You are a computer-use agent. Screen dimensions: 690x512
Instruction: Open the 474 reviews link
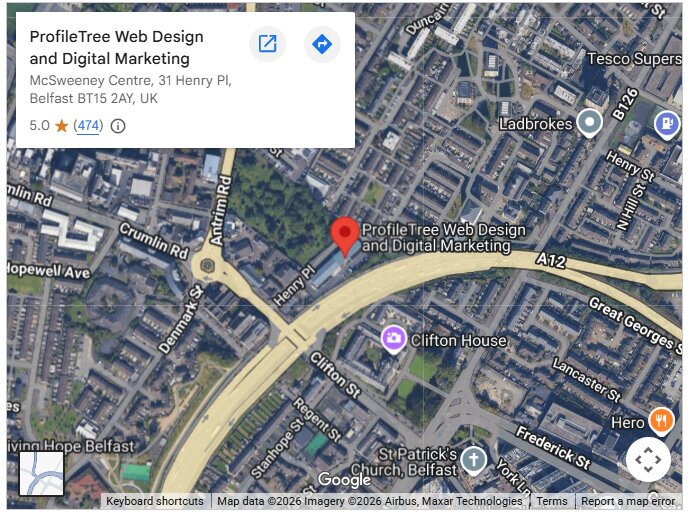tap(88, 126)
